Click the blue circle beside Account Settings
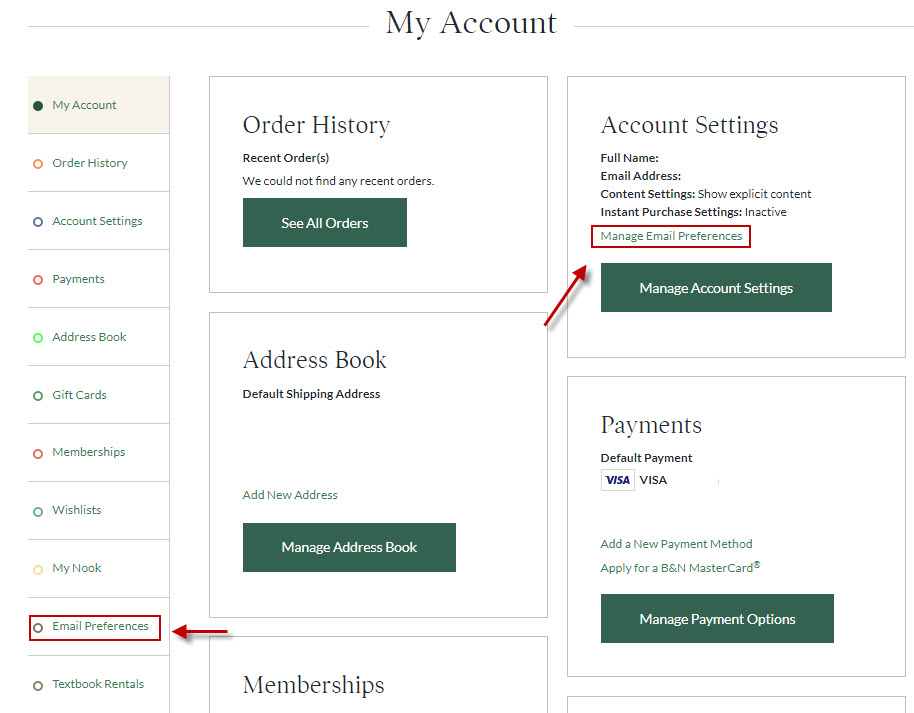 38,222
